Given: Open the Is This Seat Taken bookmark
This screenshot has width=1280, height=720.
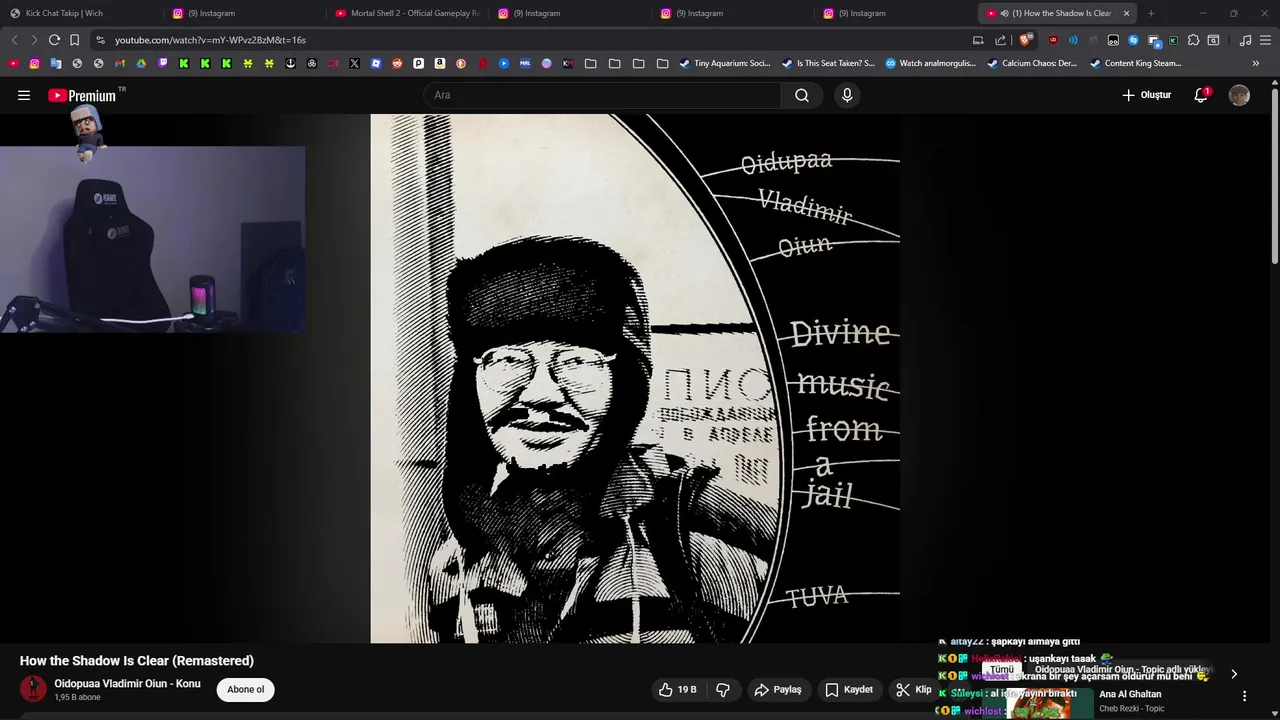Looking at the screenshot, I should (x=828, y=63).
